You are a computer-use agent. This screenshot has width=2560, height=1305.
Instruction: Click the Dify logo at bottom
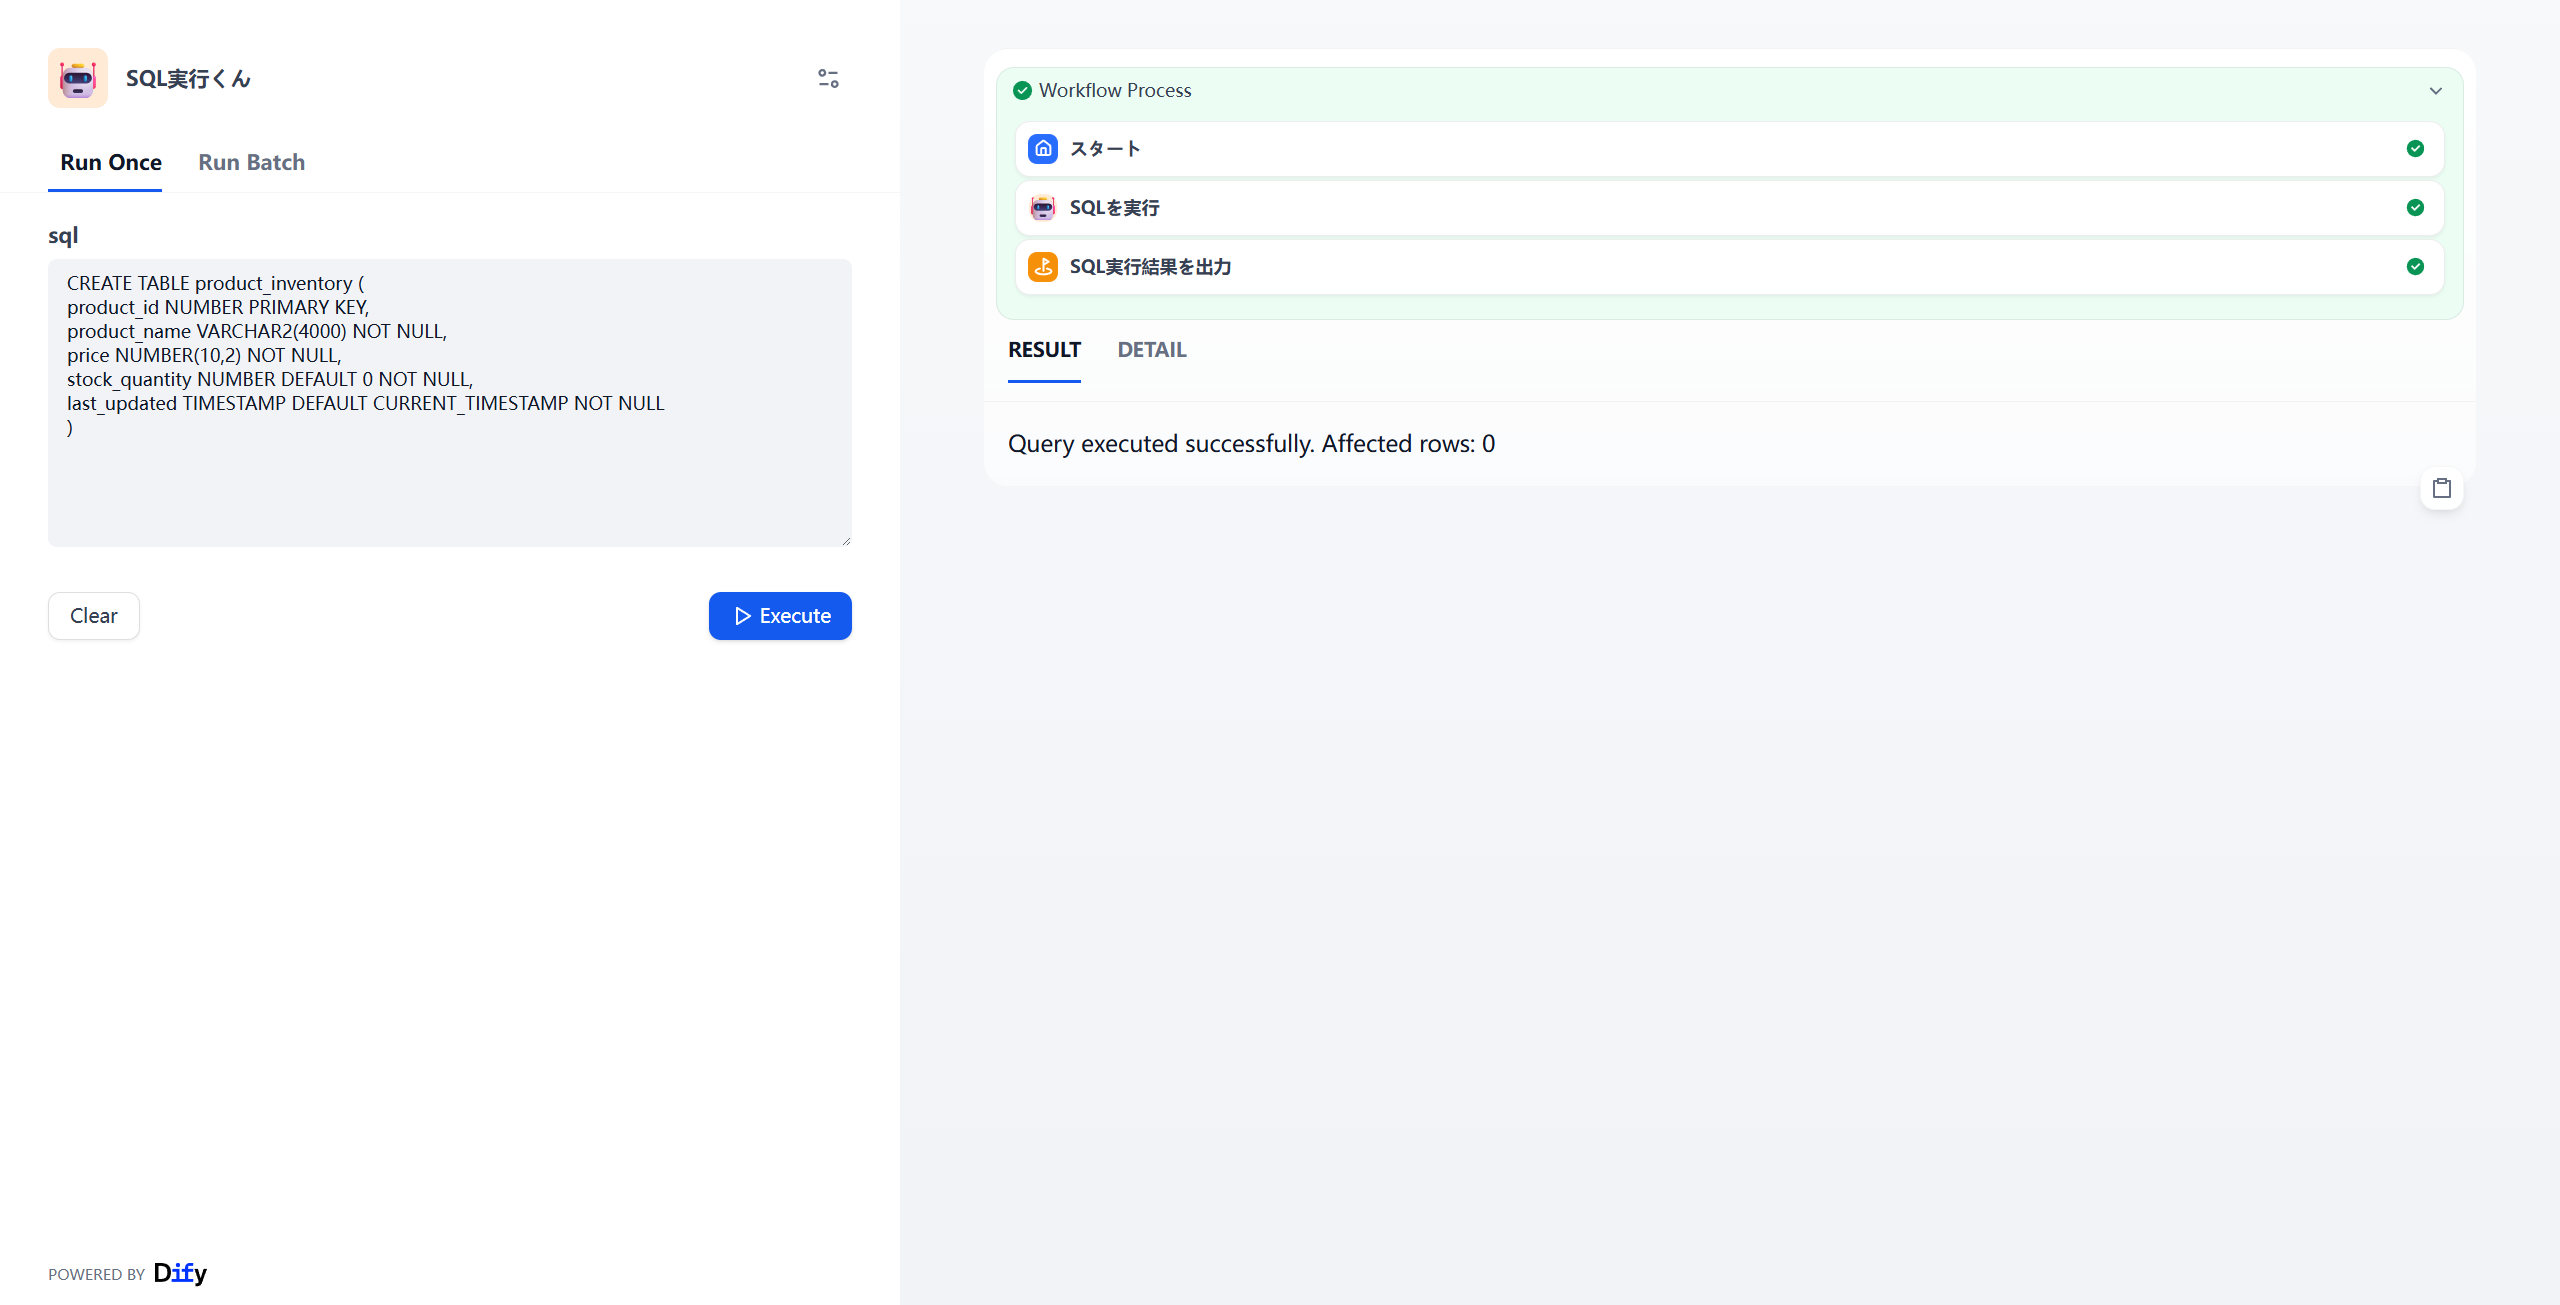click(x=180, y=1273)
